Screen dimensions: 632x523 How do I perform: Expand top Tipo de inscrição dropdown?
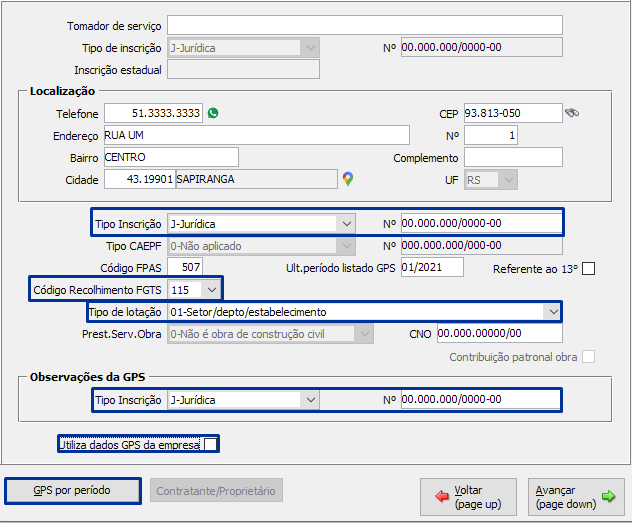(x=310, y=48)
